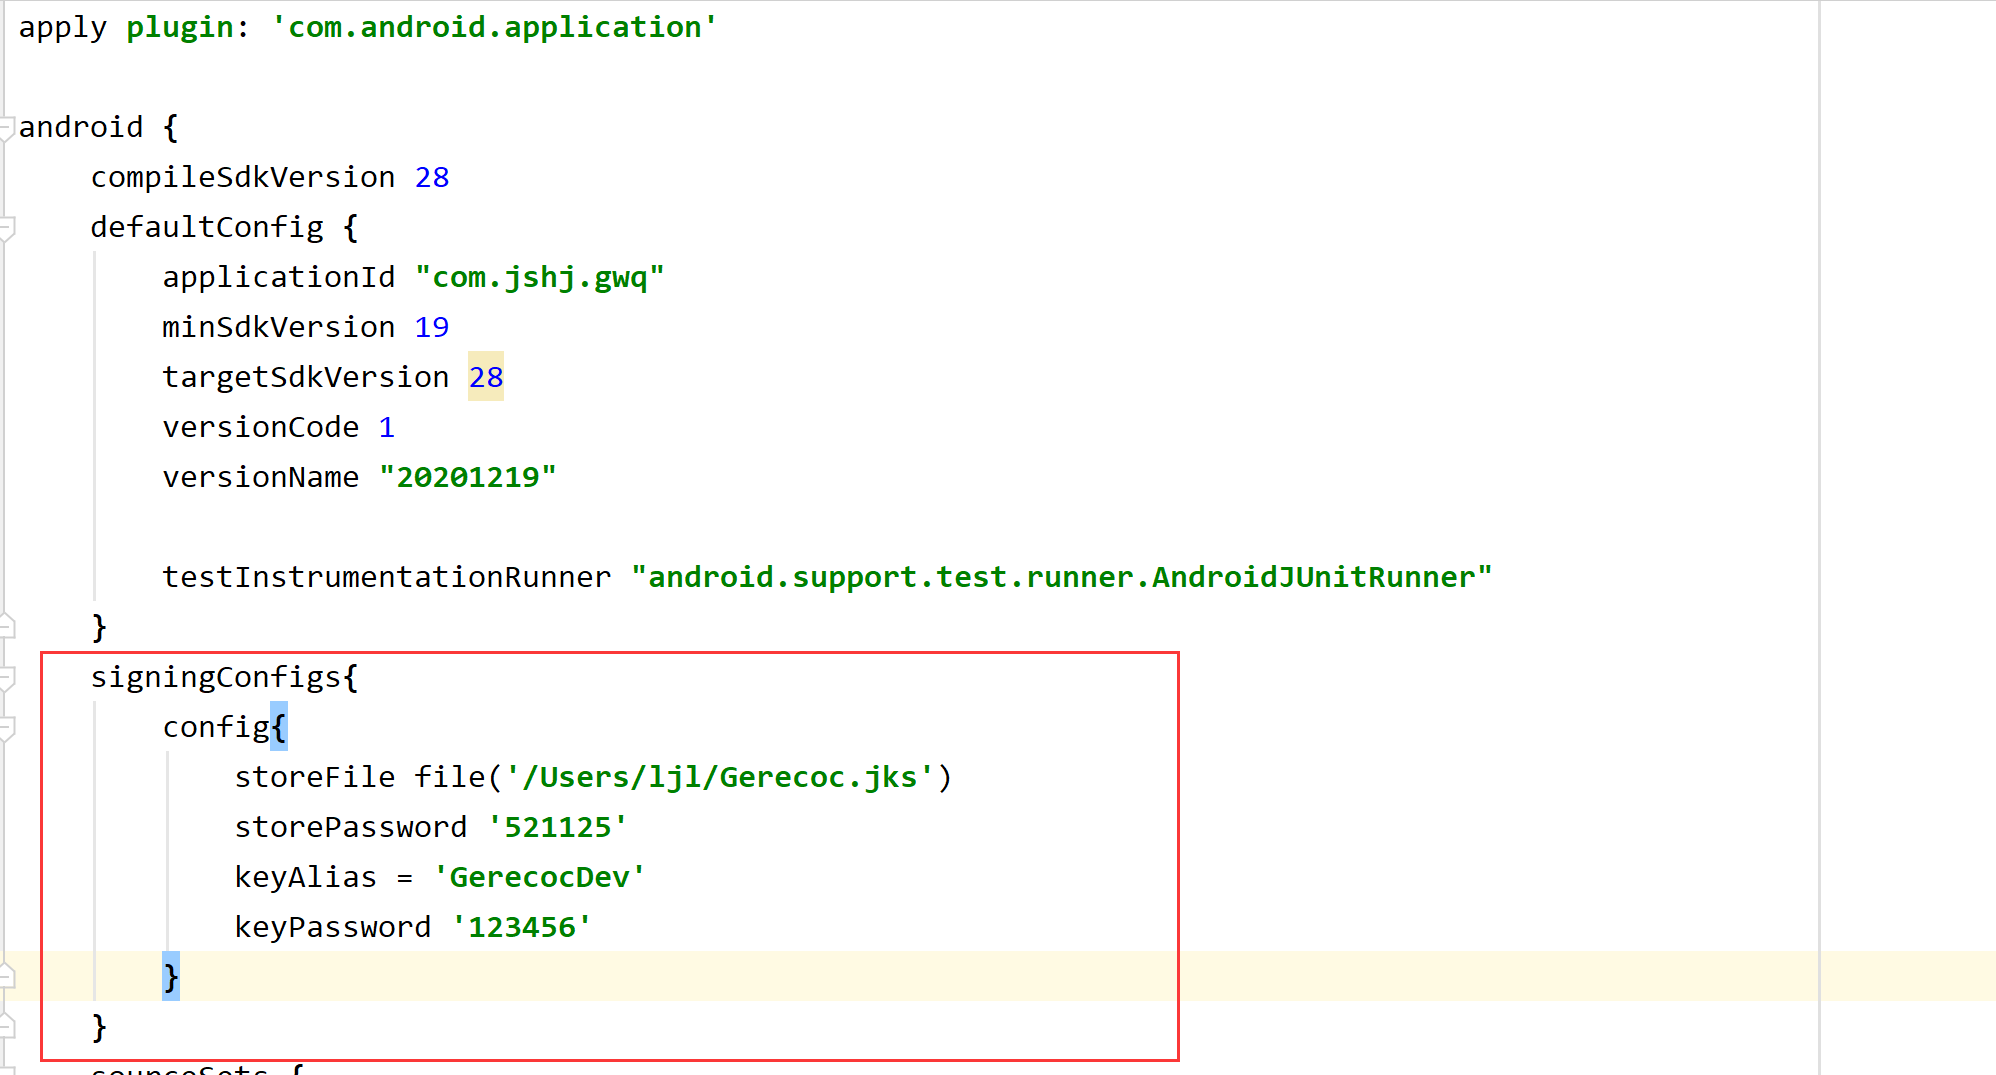
Task: Click the 'com.android.application' string
Action: (494, 27)
